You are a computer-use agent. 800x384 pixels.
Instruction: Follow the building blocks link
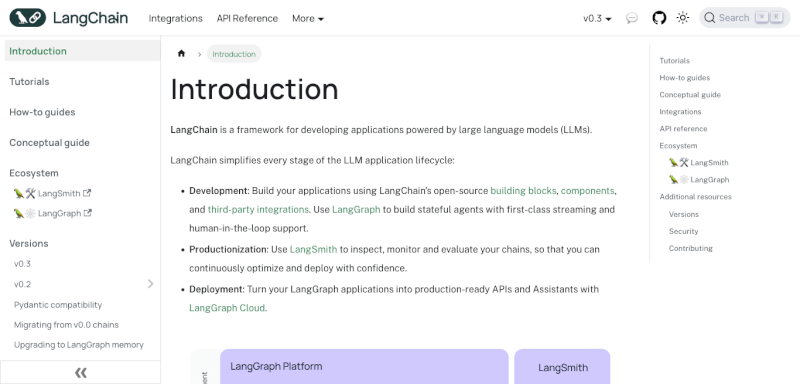523,191
